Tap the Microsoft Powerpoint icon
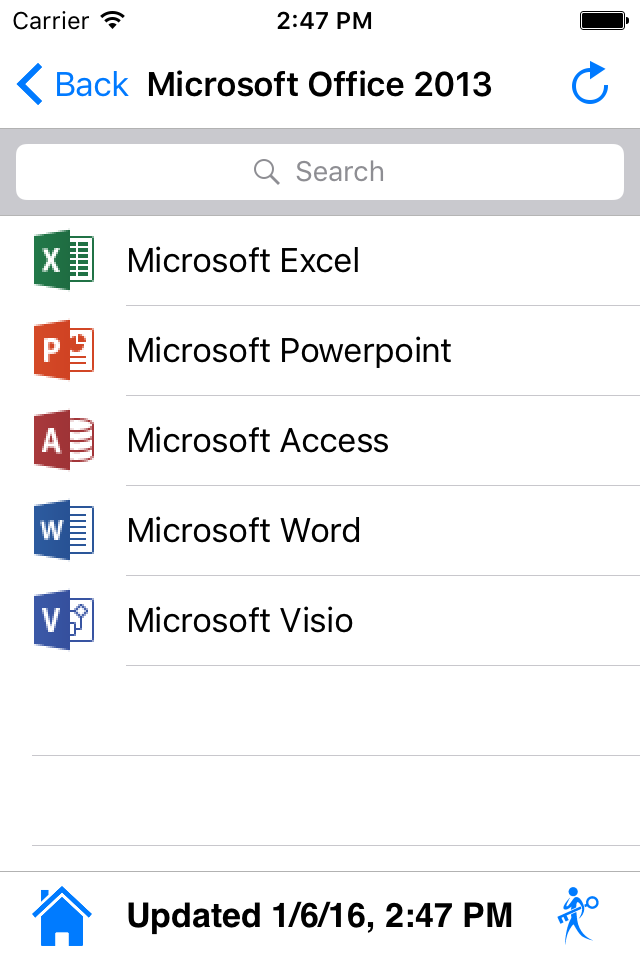 tap(64, 350)
